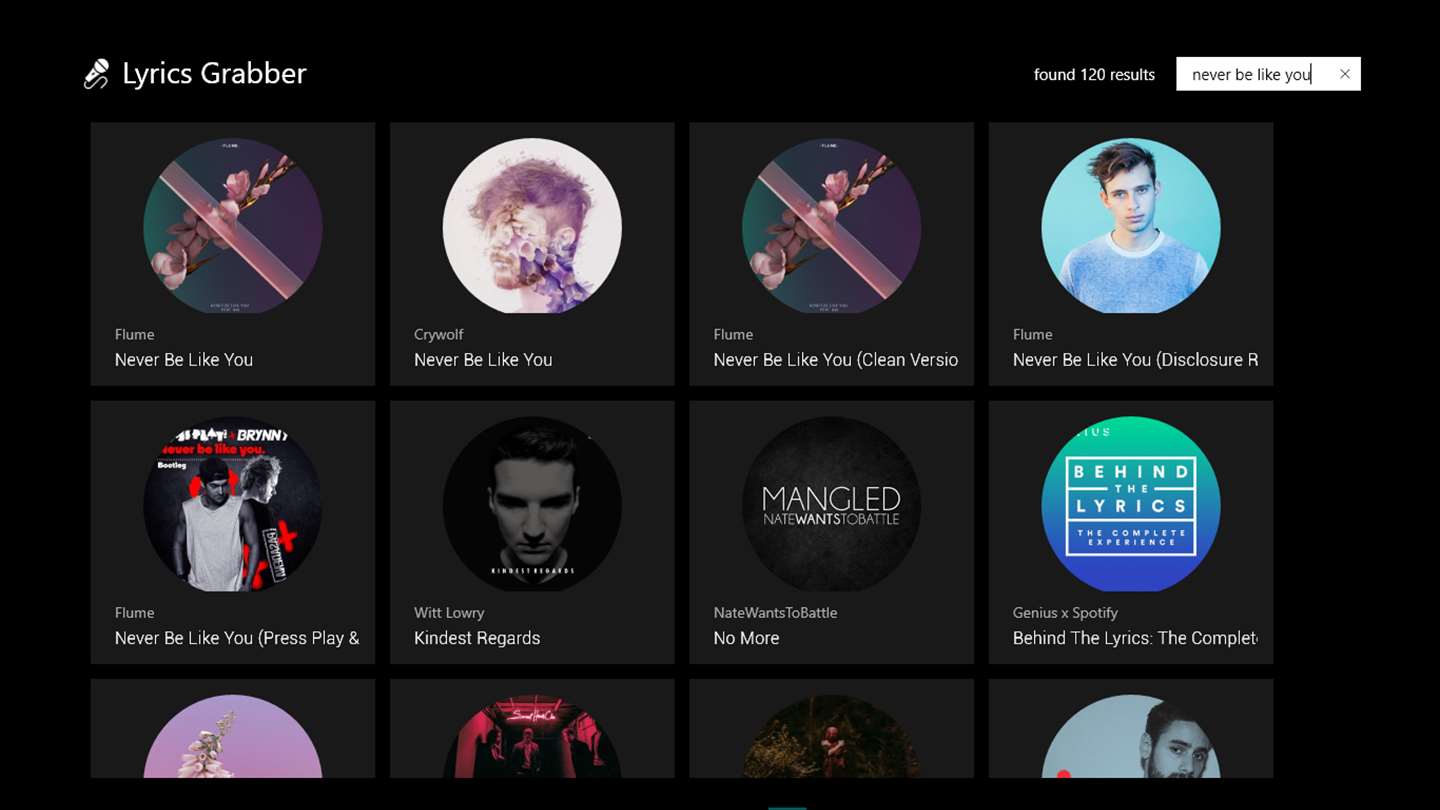Select the red band photo cover

click(532, 737)
